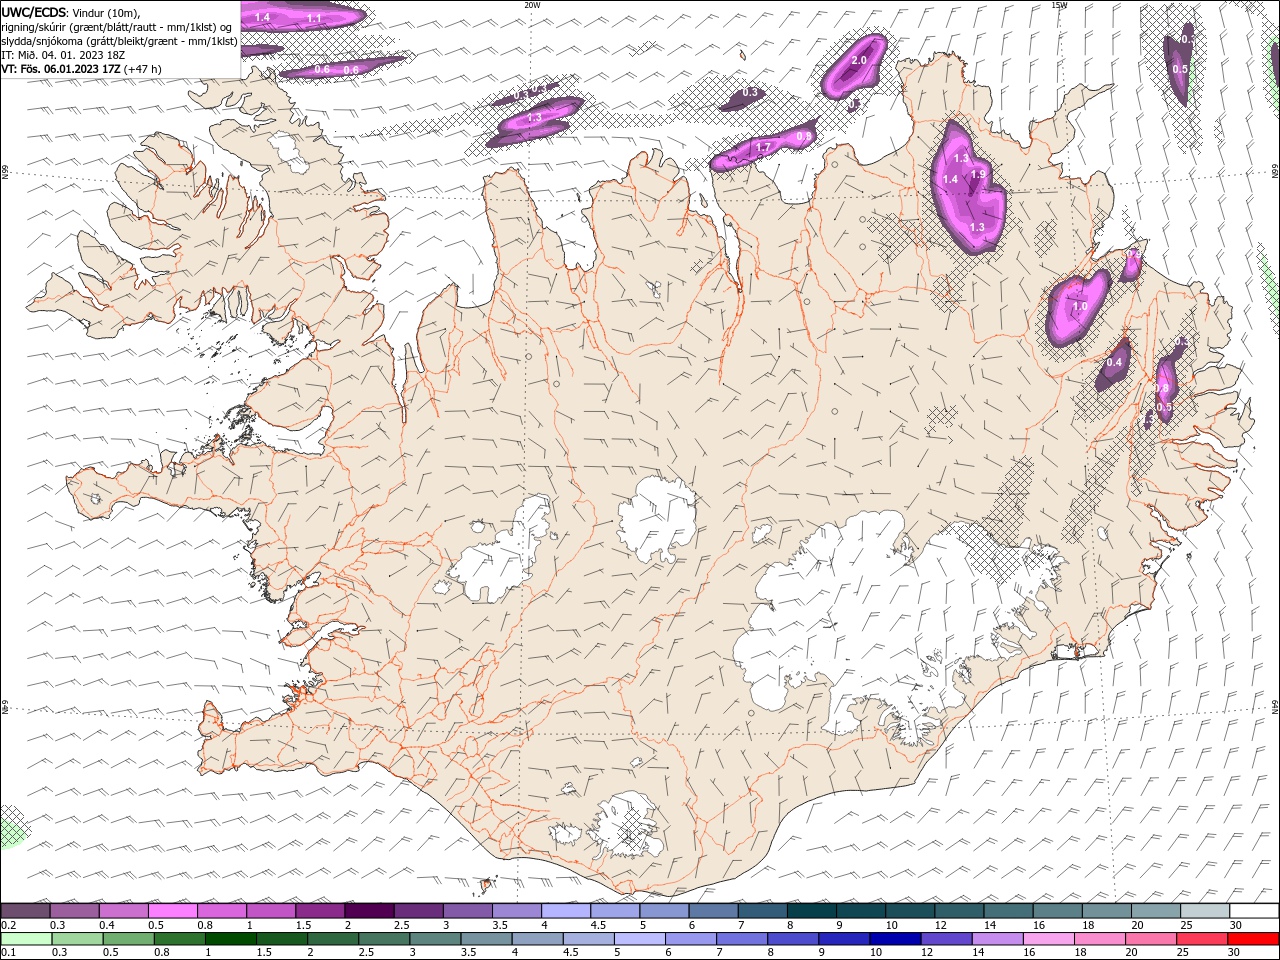The height and width of the screenshot is (960, 1280).
Task: Pick the palest green first swatch in lower legend
Action: click(26, 938)
